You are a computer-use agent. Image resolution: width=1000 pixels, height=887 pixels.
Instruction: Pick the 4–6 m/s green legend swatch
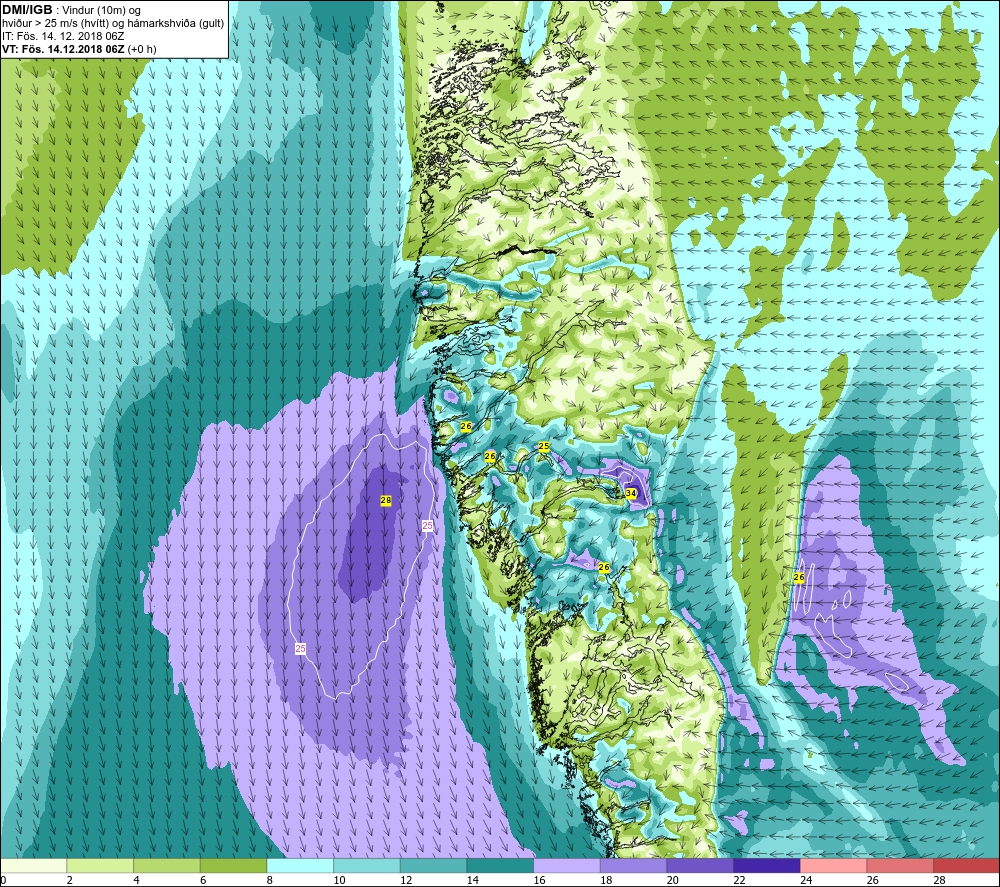[166, 866]
